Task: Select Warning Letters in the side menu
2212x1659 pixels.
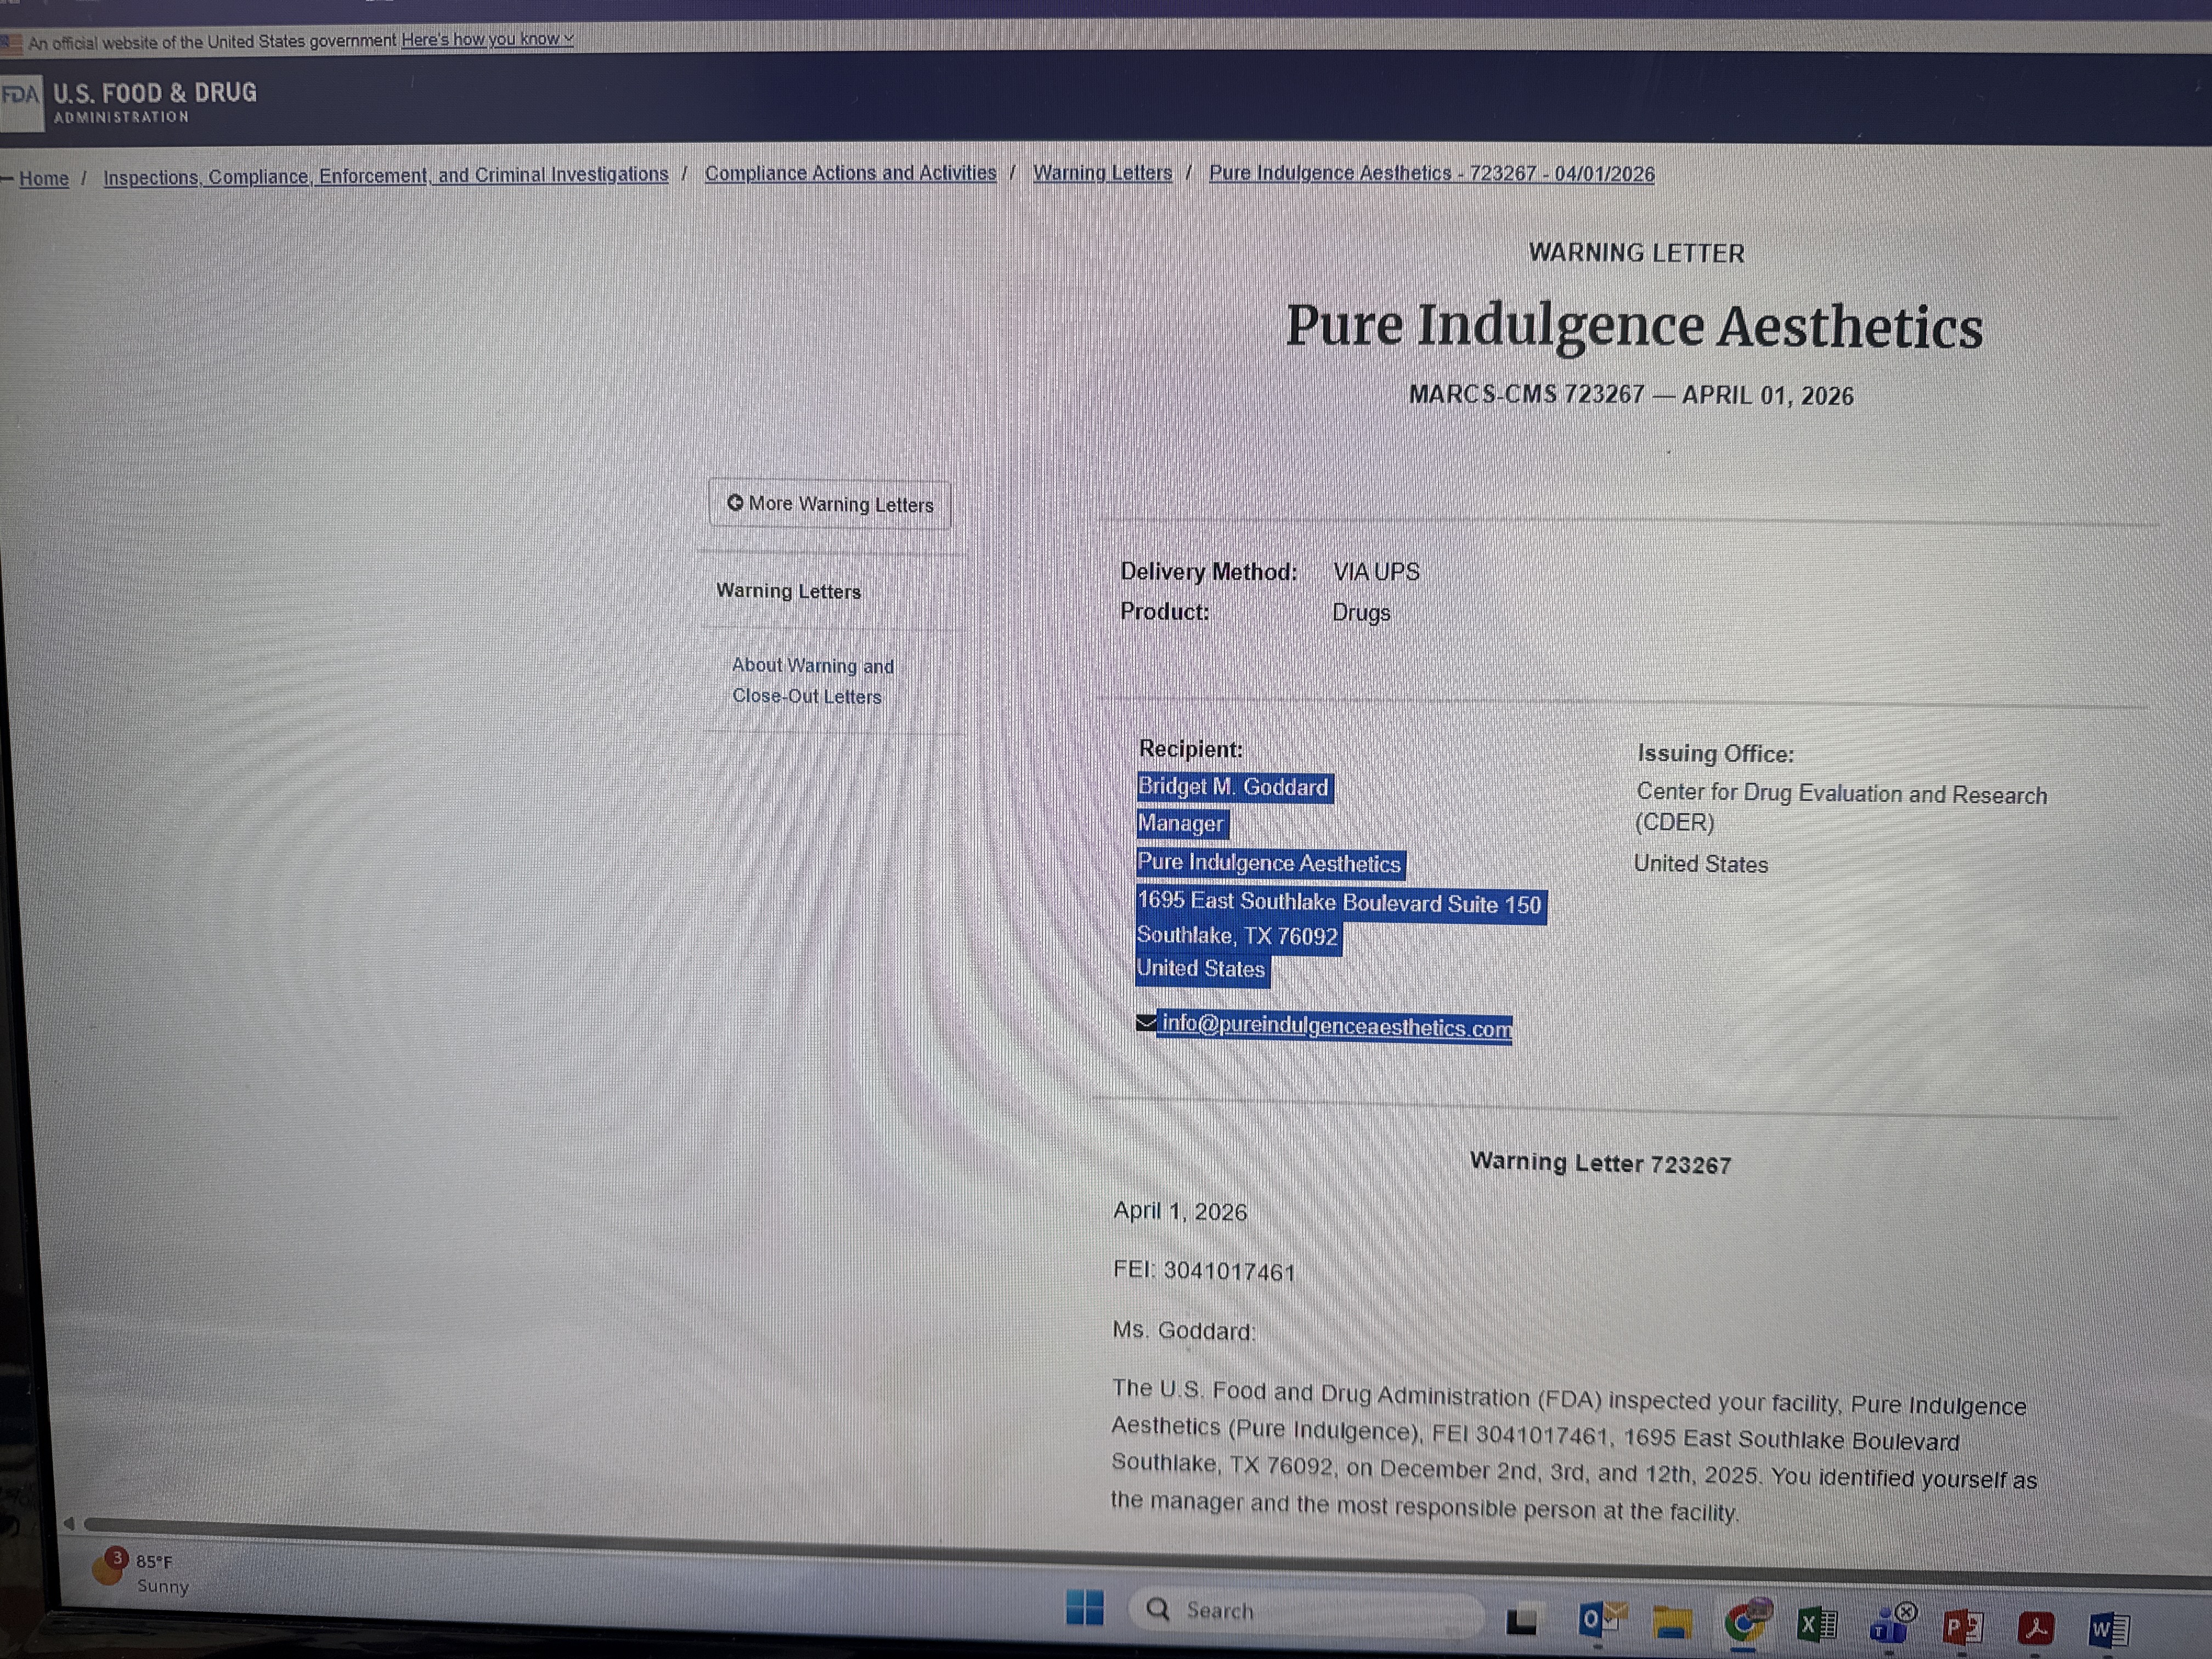Action: click(788, 591)
